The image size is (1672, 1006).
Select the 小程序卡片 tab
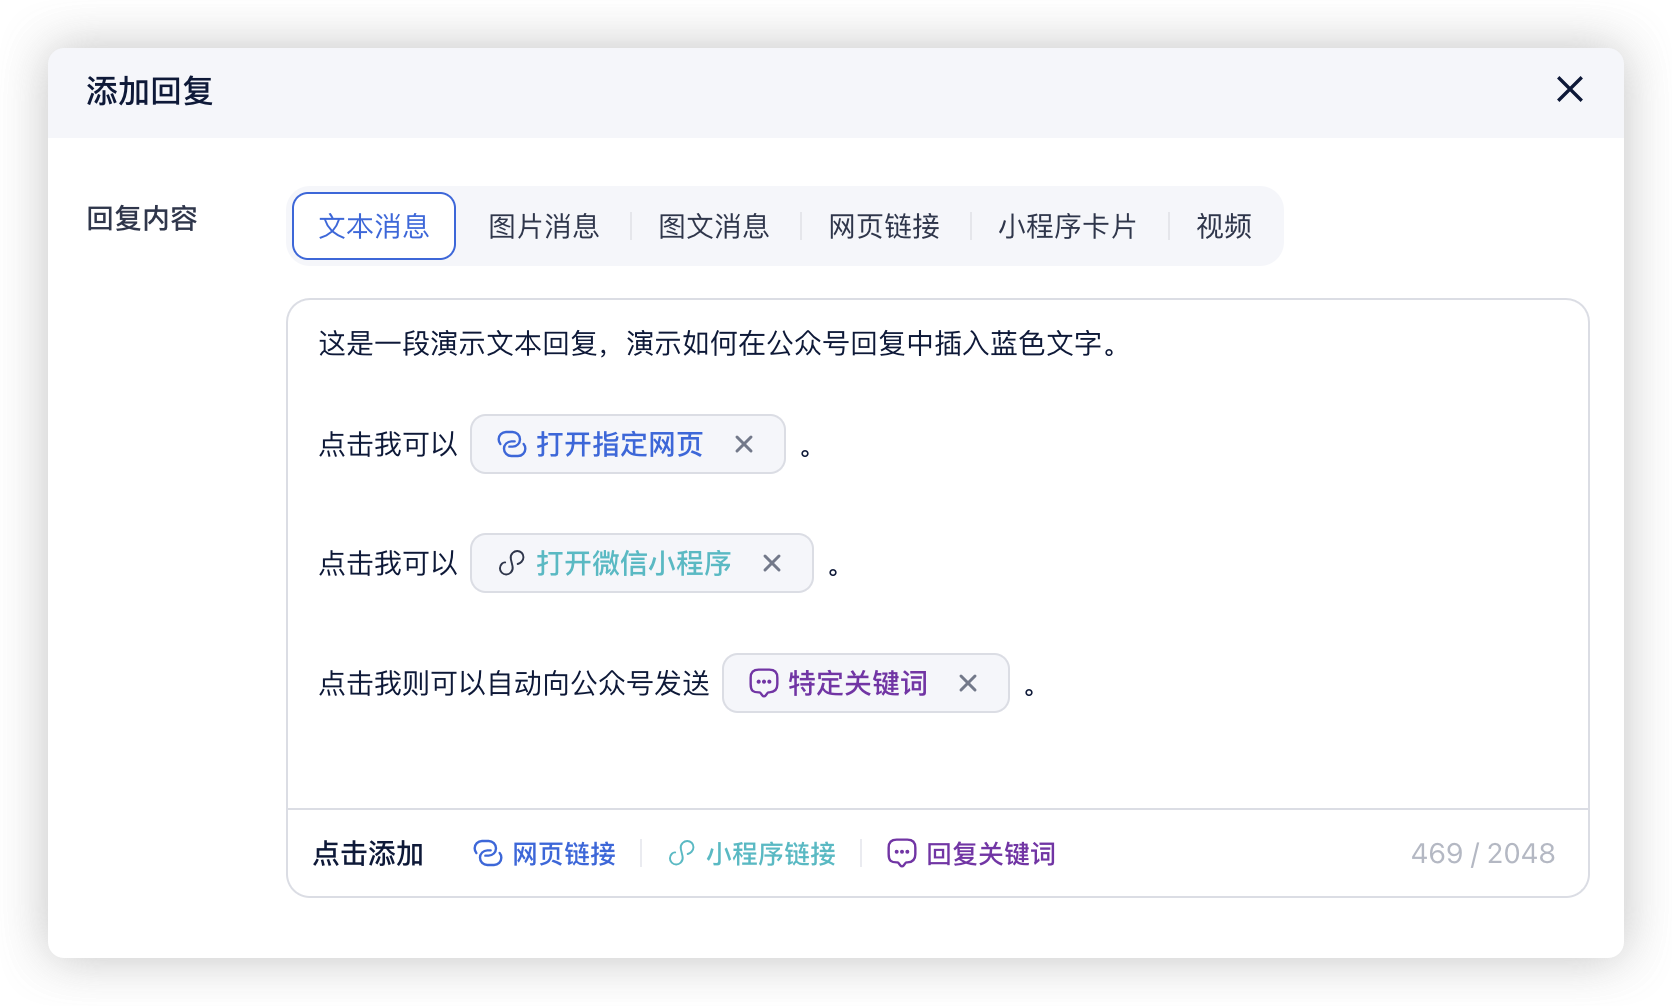(x=1067, y=226)
